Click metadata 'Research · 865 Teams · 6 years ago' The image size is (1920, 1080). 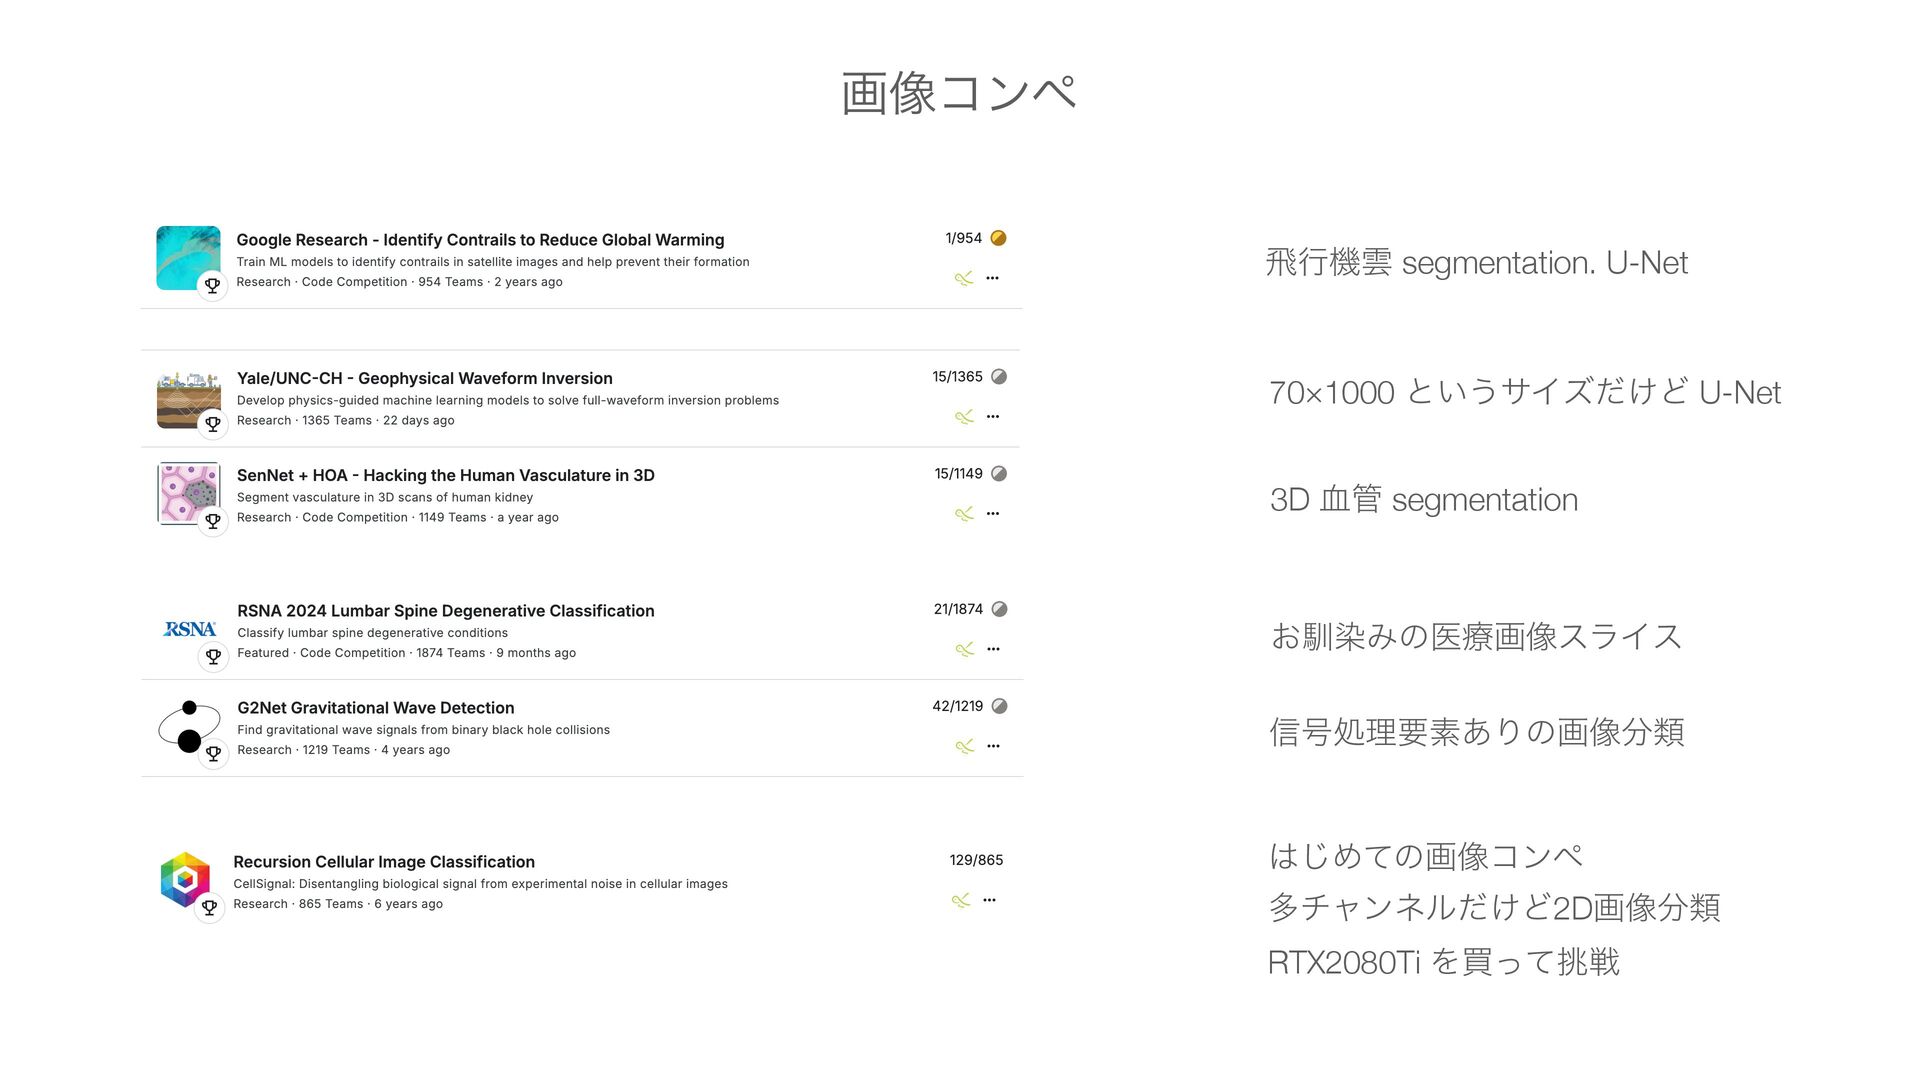click(x=338, y=904)
